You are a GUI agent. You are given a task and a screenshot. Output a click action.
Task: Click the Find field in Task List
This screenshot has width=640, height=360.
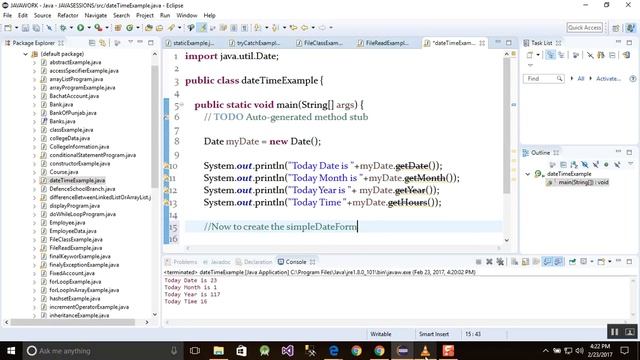tap(544, 78)
